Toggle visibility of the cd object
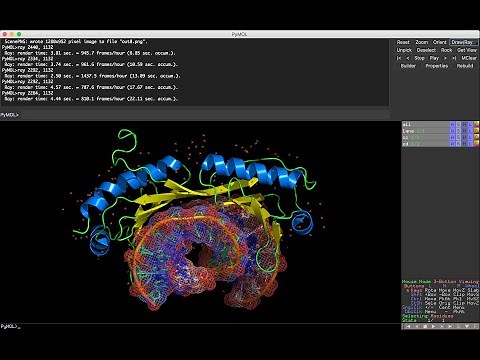480x360 pixels. pos(425,144)
